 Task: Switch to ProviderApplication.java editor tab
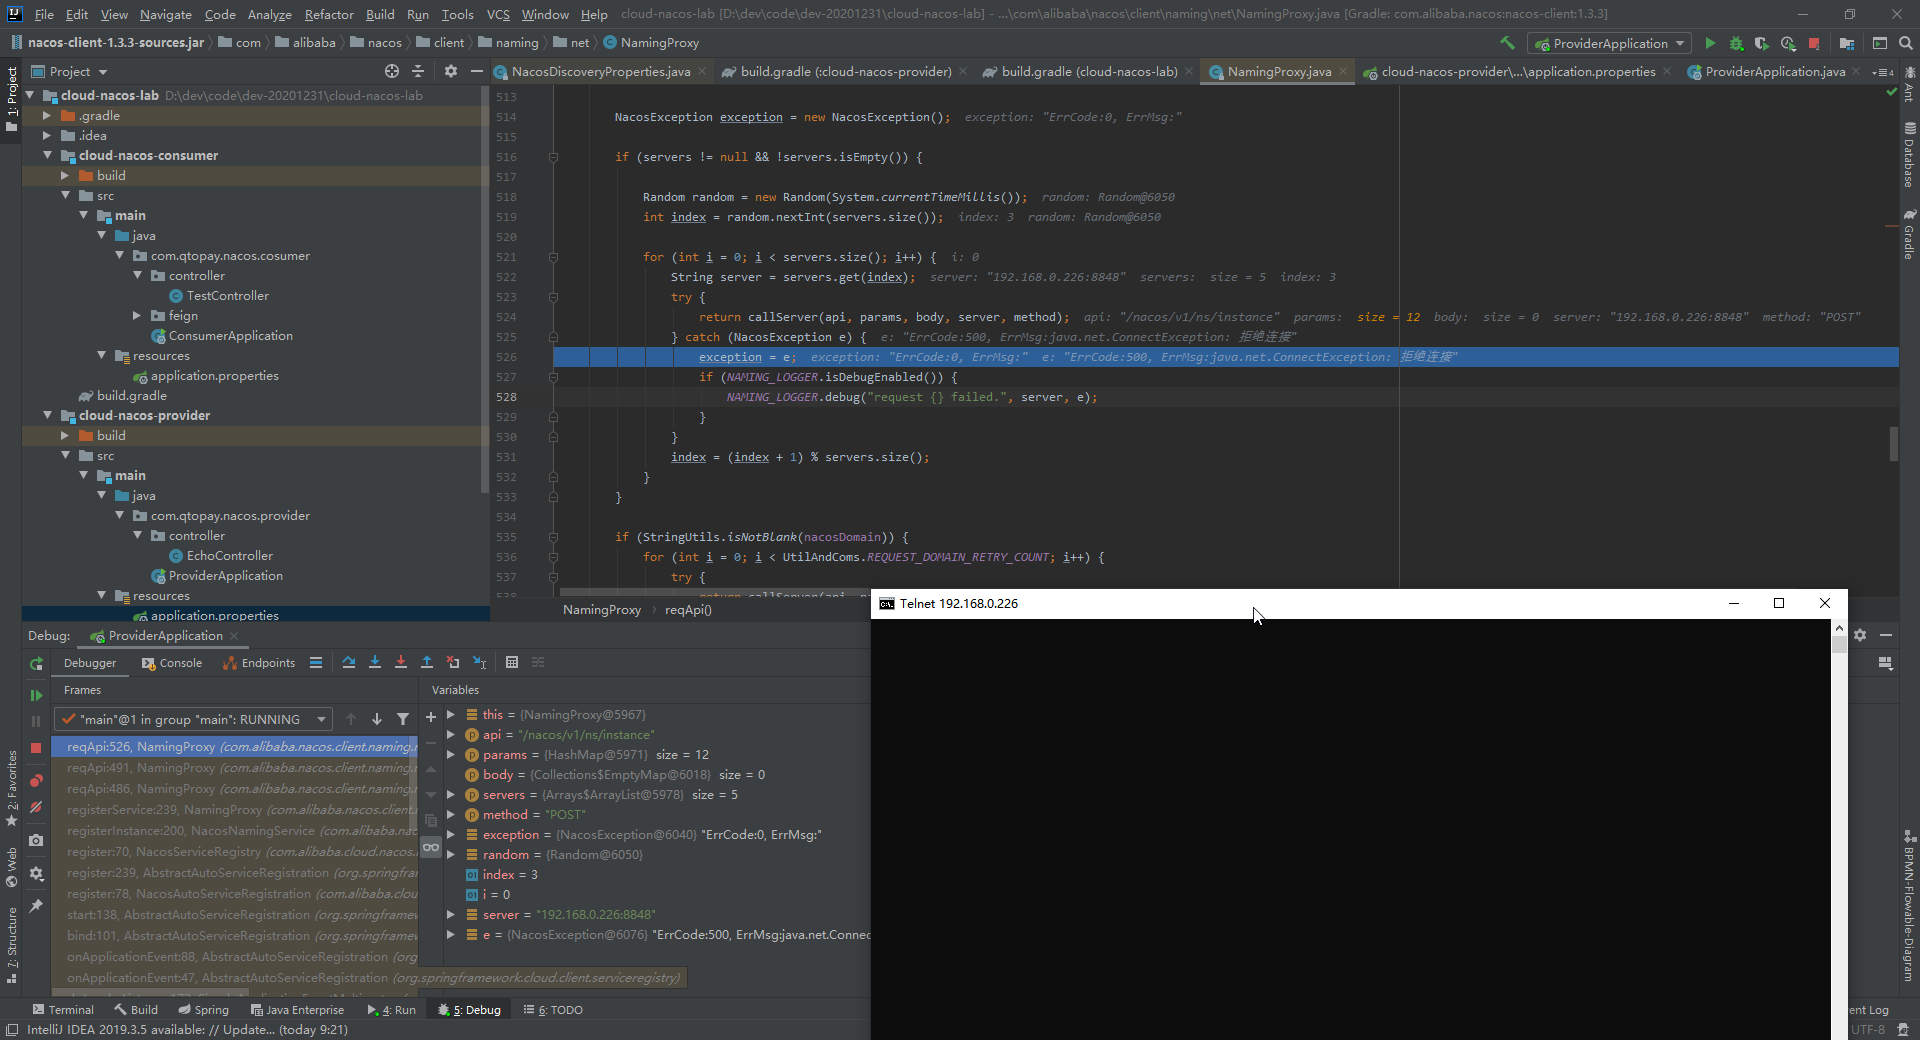pos(1775,71)
